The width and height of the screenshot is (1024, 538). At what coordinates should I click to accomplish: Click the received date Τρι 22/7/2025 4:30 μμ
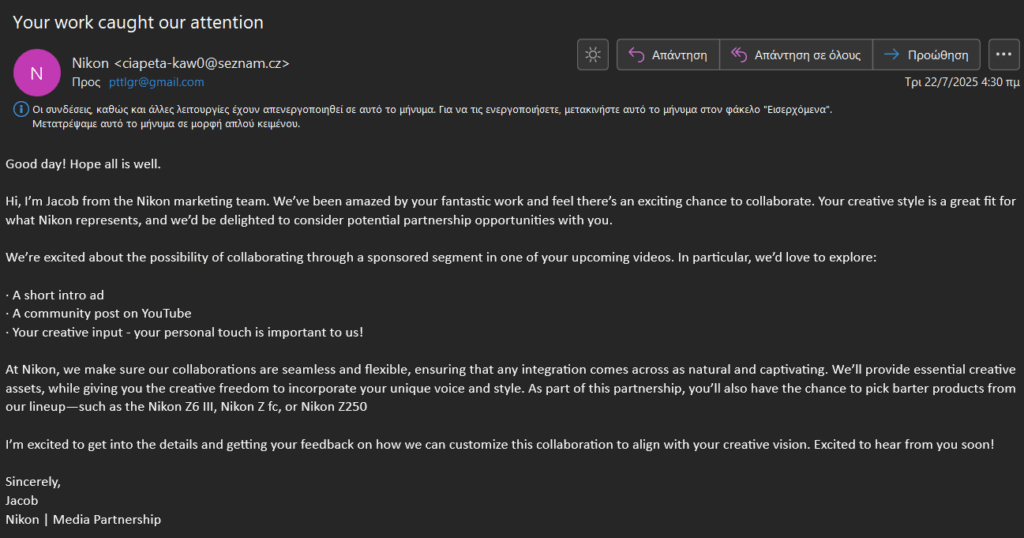click(x=962, y=82)
